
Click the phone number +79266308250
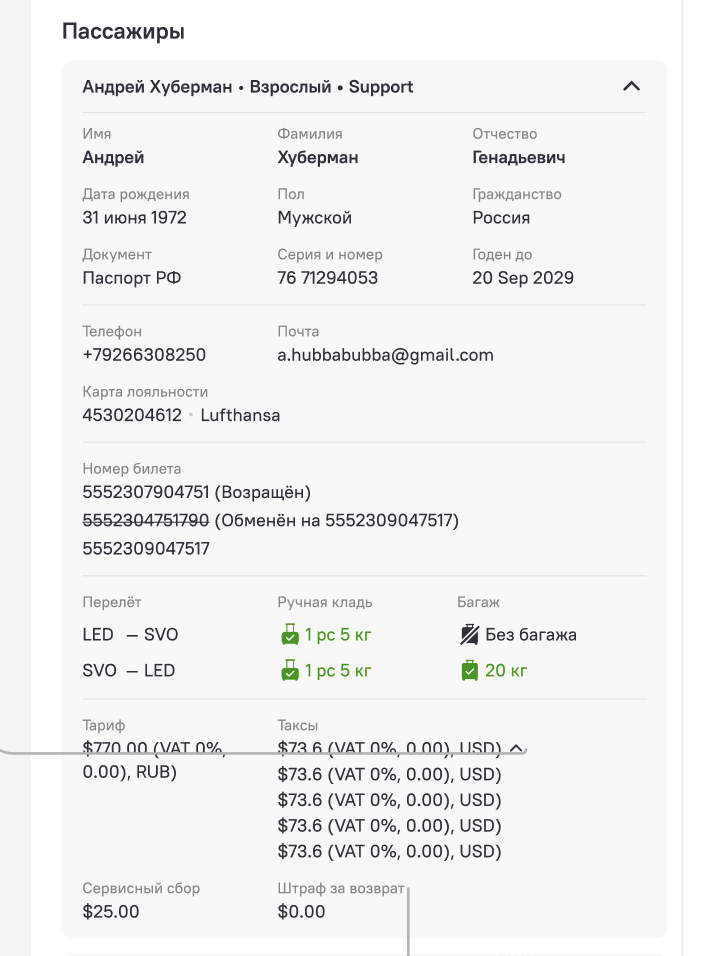(x=144, y=355)
